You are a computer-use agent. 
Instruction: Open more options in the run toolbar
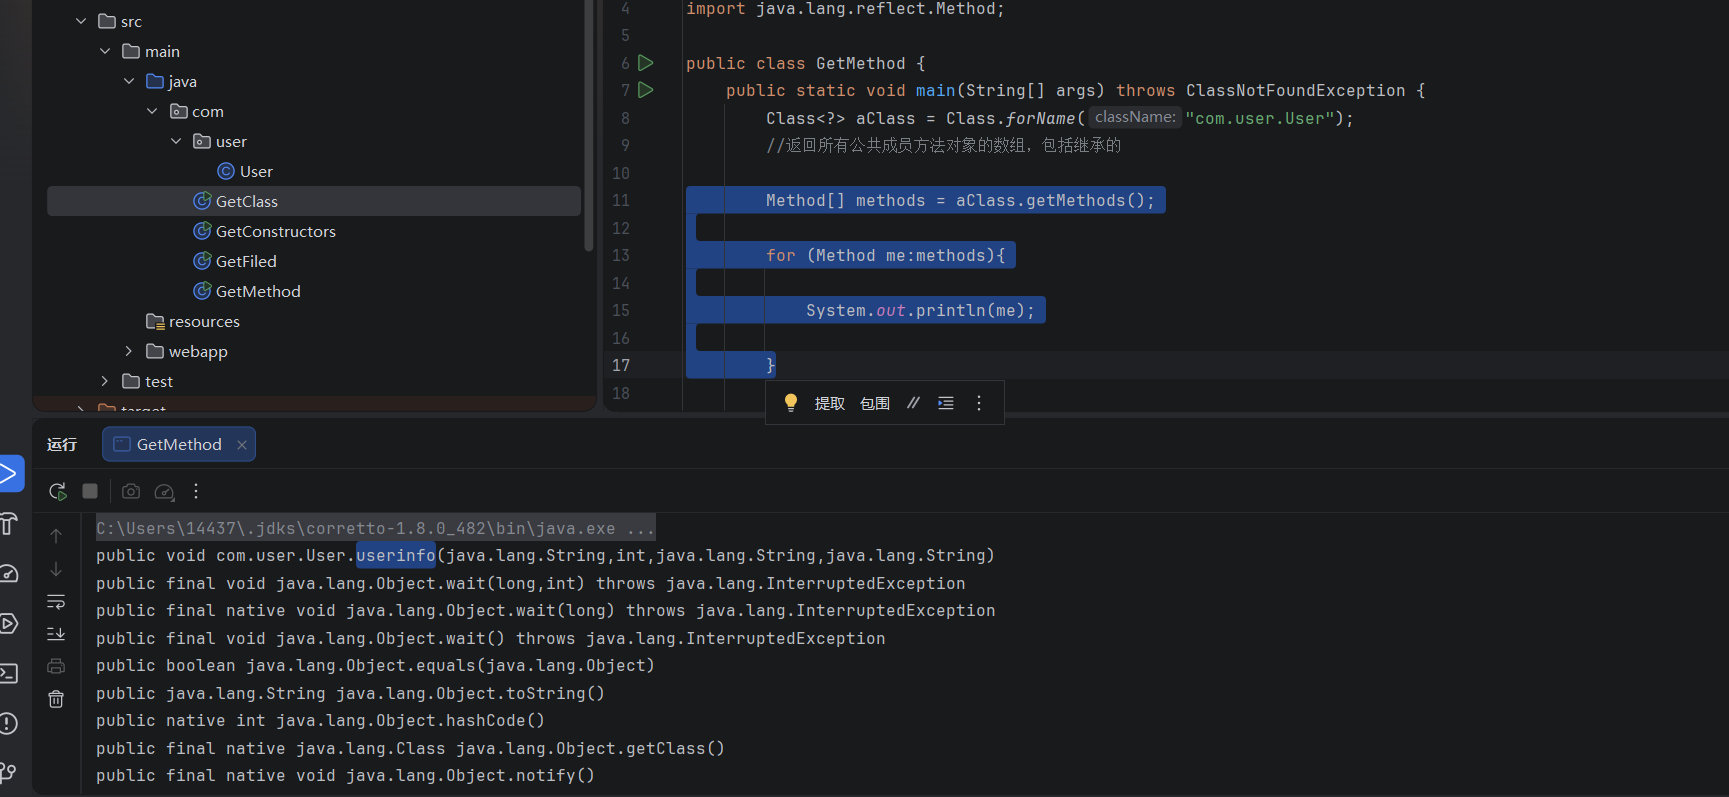click(196, 491)
